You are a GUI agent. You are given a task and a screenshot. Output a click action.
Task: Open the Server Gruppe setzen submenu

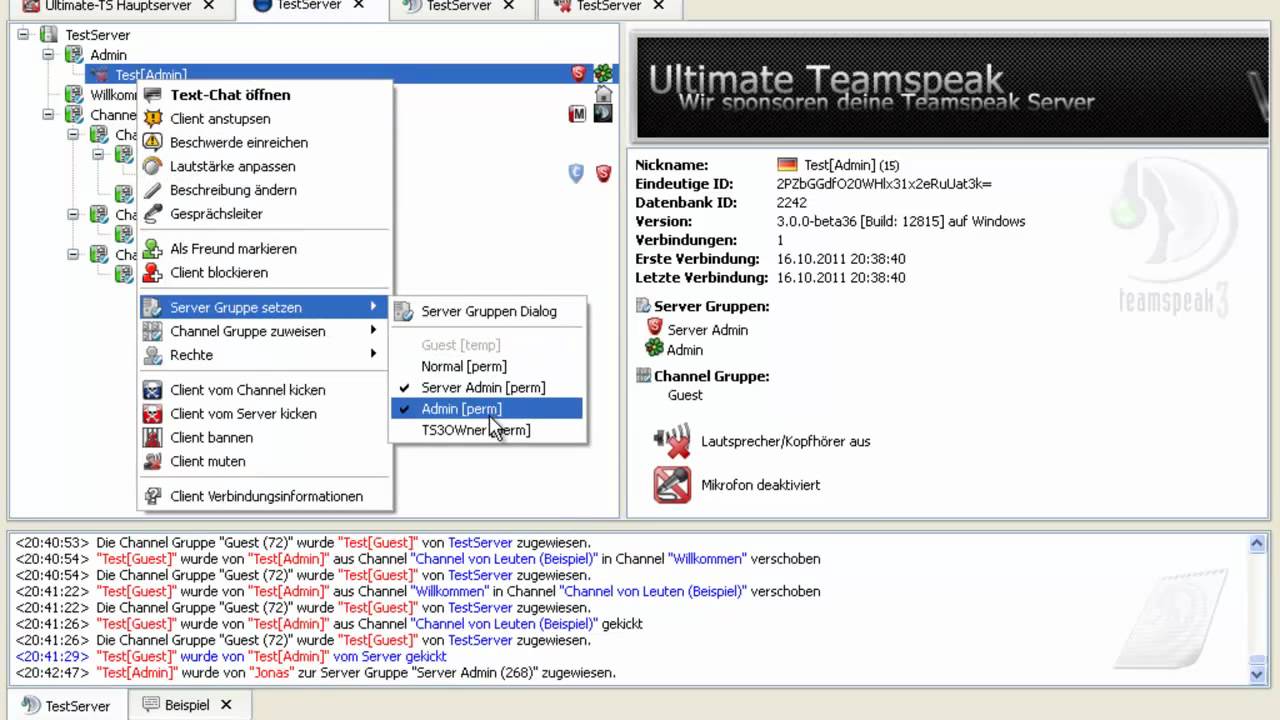(264, 307)
